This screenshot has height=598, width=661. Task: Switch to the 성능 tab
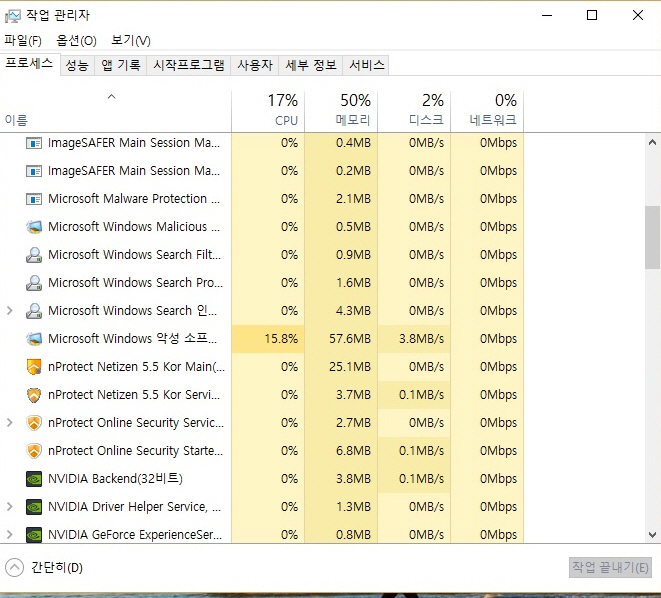[77, 65]
